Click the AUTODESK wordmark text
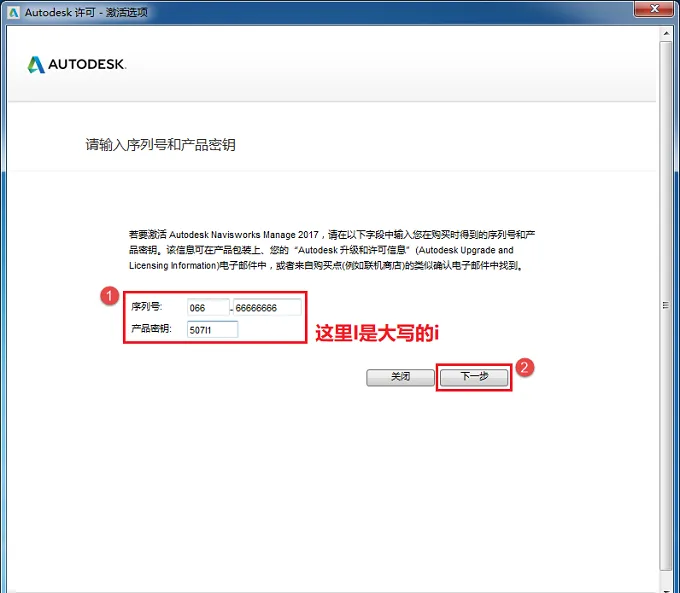This screenshot has height=593, width=680. pos(87,65)
